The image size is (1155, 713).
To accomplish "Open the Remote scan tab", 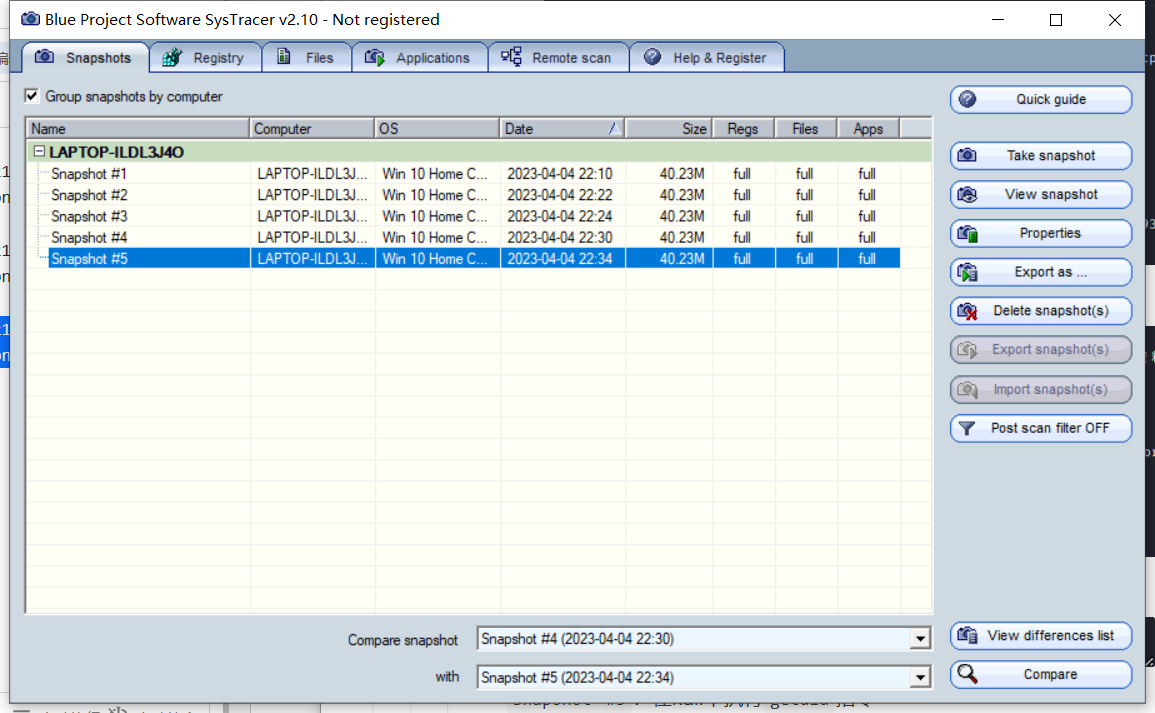I will (x=558, y=57).
